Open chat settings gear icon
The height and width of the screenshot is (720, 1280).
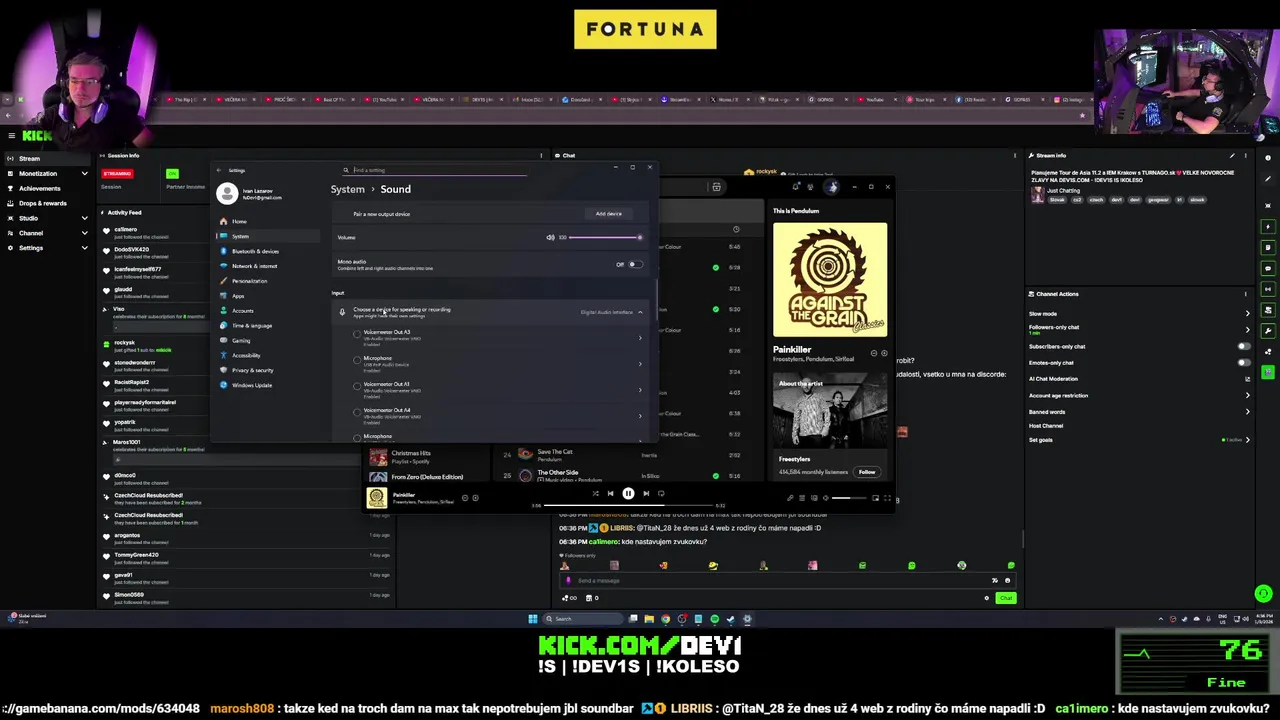tap(987, 598)
